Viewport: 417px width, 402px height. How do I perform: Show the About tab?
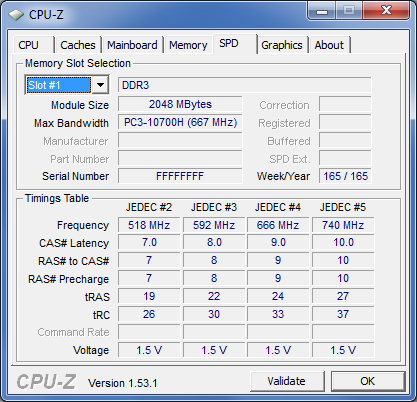[329, 45]
